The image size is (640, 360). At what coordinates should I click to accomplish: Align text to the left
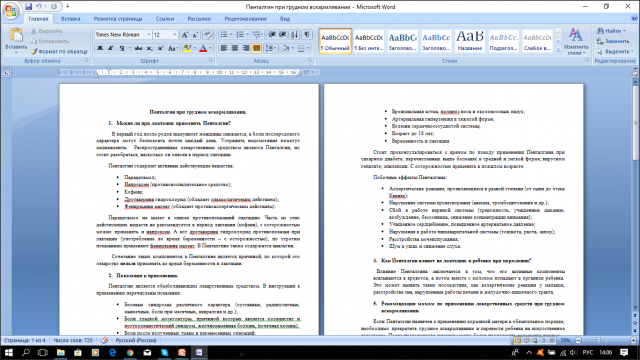(x=224, y=48)
